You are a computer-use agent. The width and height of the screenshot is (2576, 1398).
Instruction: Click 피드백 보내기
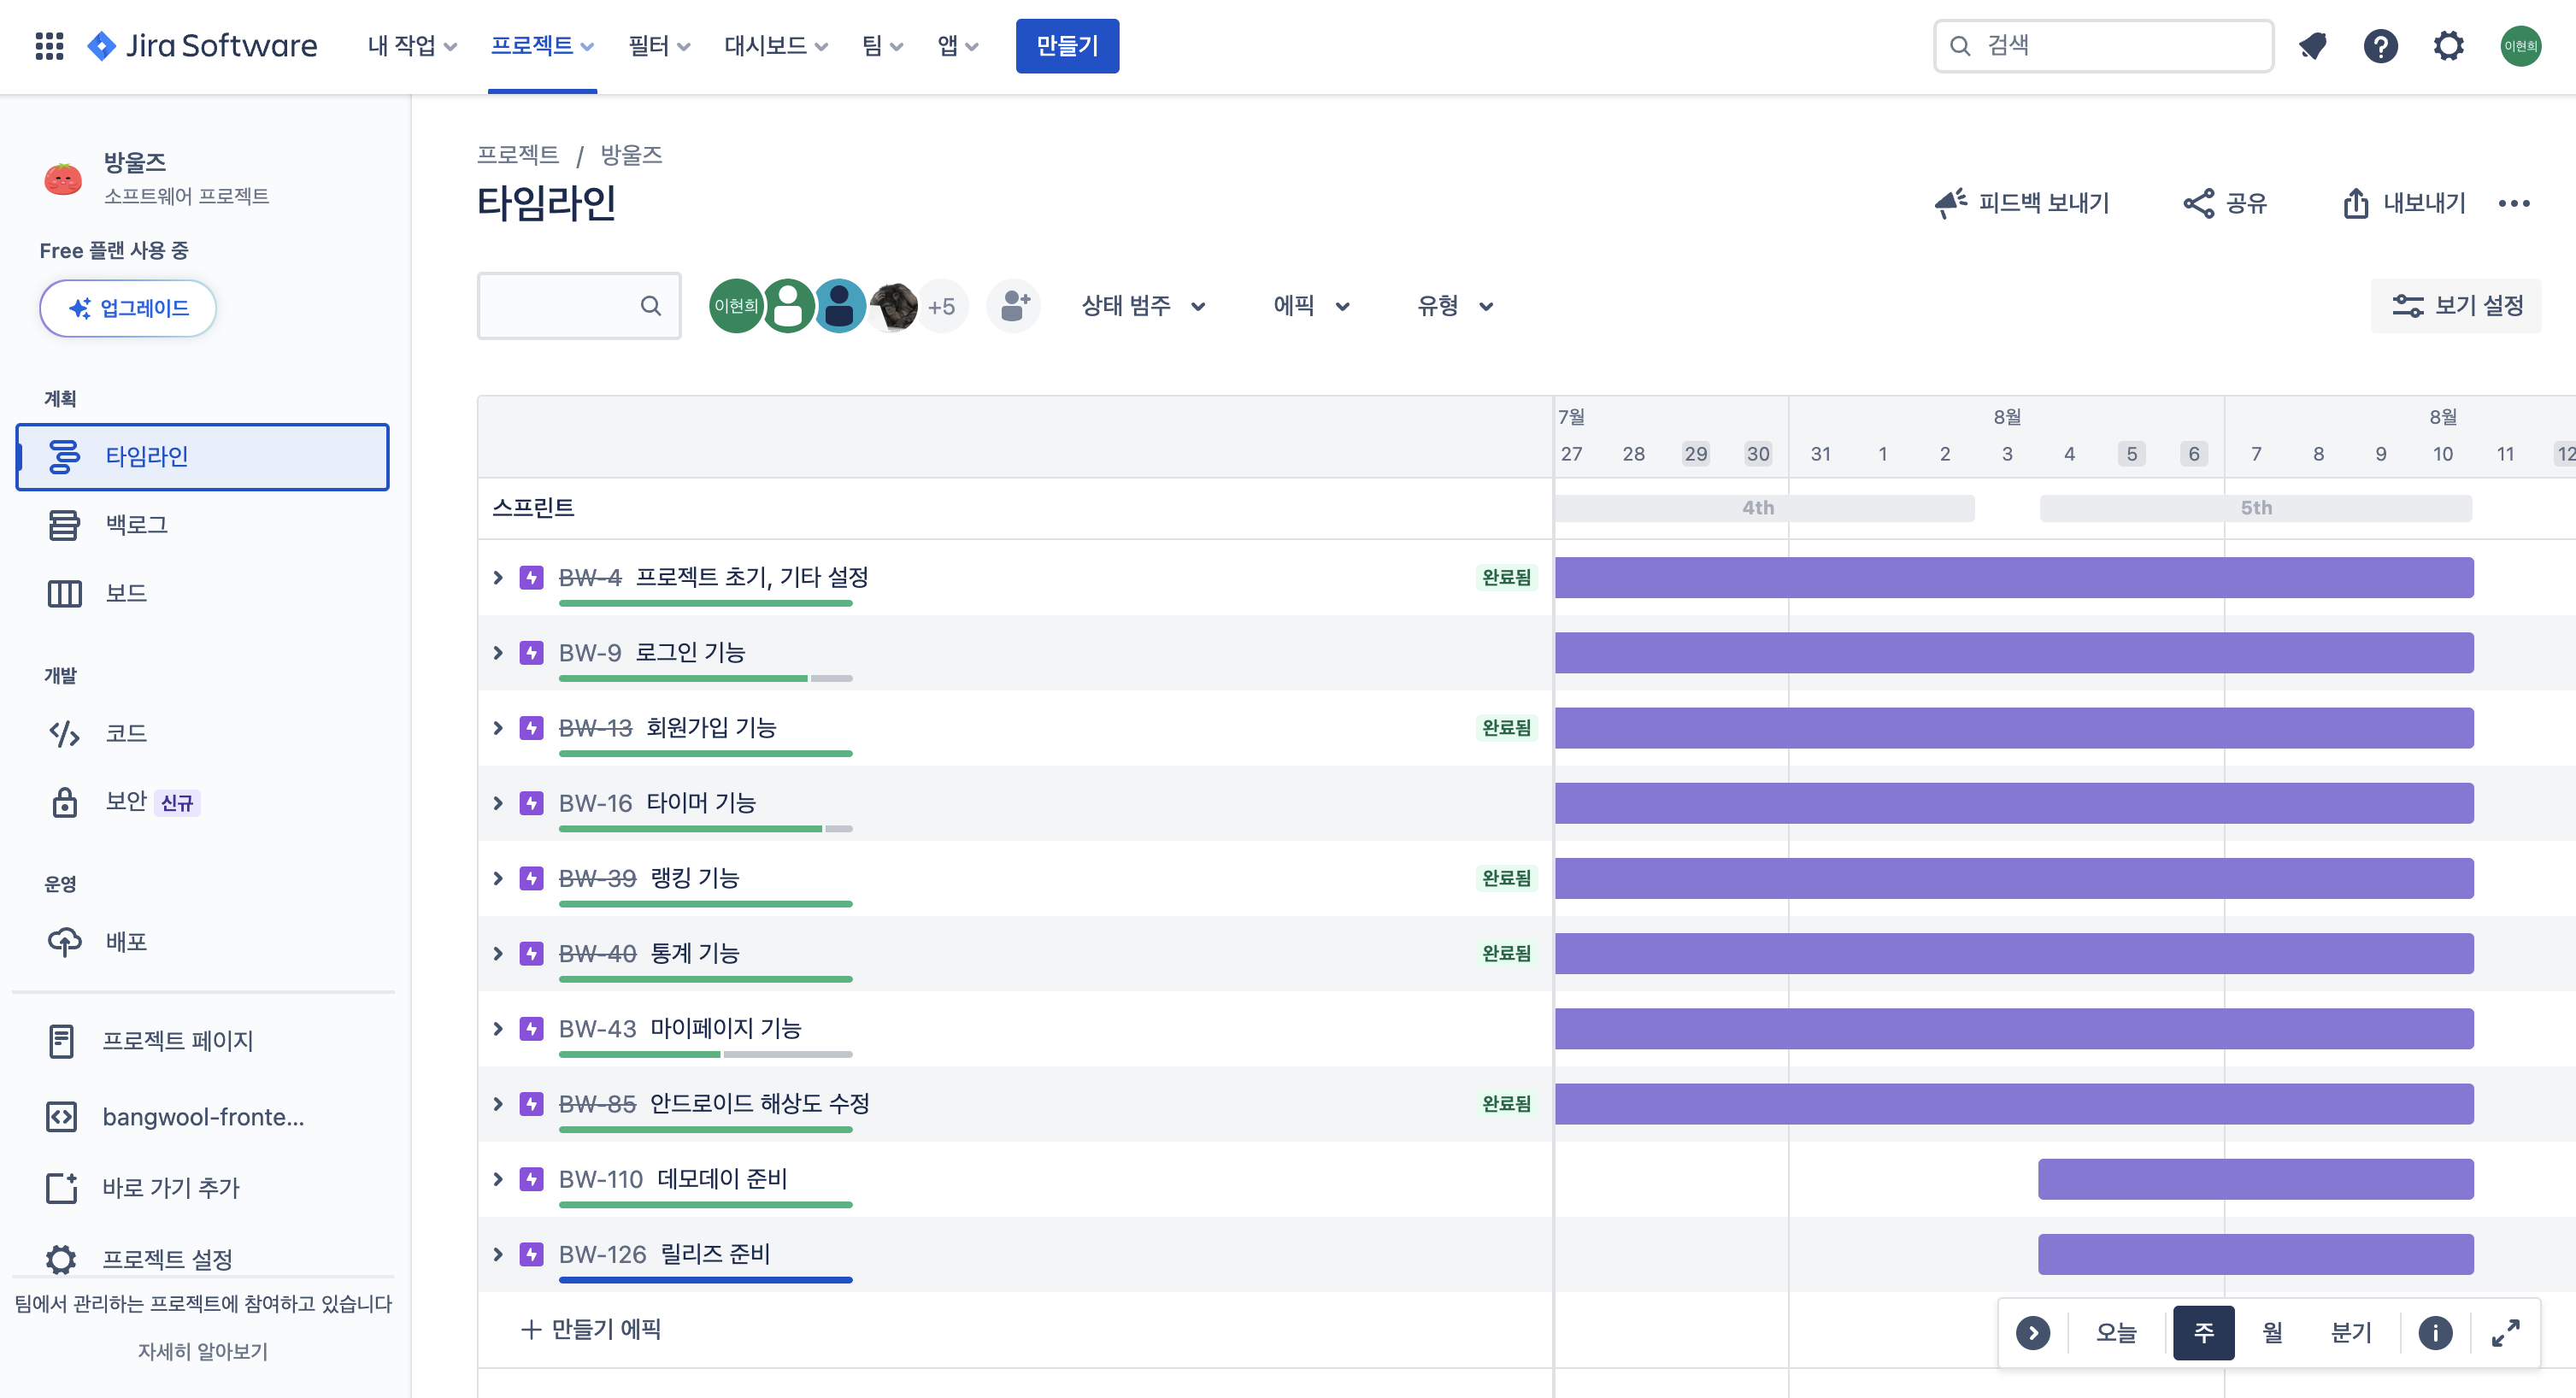pyautogui.click(x=2022, y=204)
